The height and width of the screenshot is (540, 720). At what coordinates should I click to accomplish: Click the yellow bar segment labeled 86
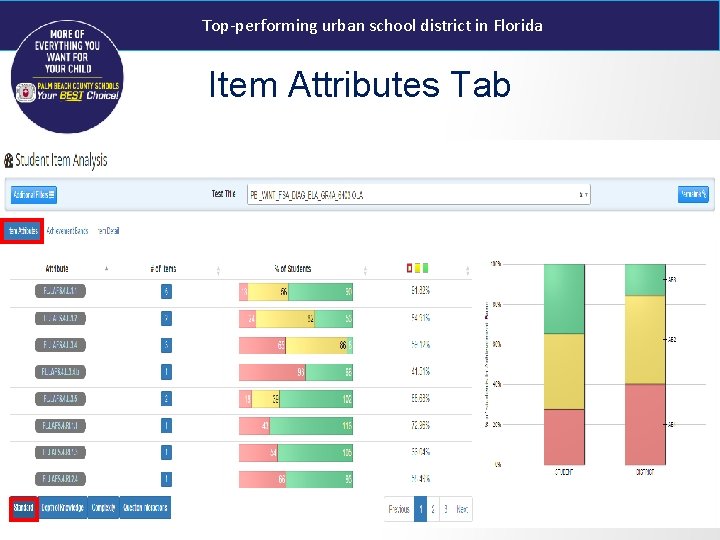(317, 345)
